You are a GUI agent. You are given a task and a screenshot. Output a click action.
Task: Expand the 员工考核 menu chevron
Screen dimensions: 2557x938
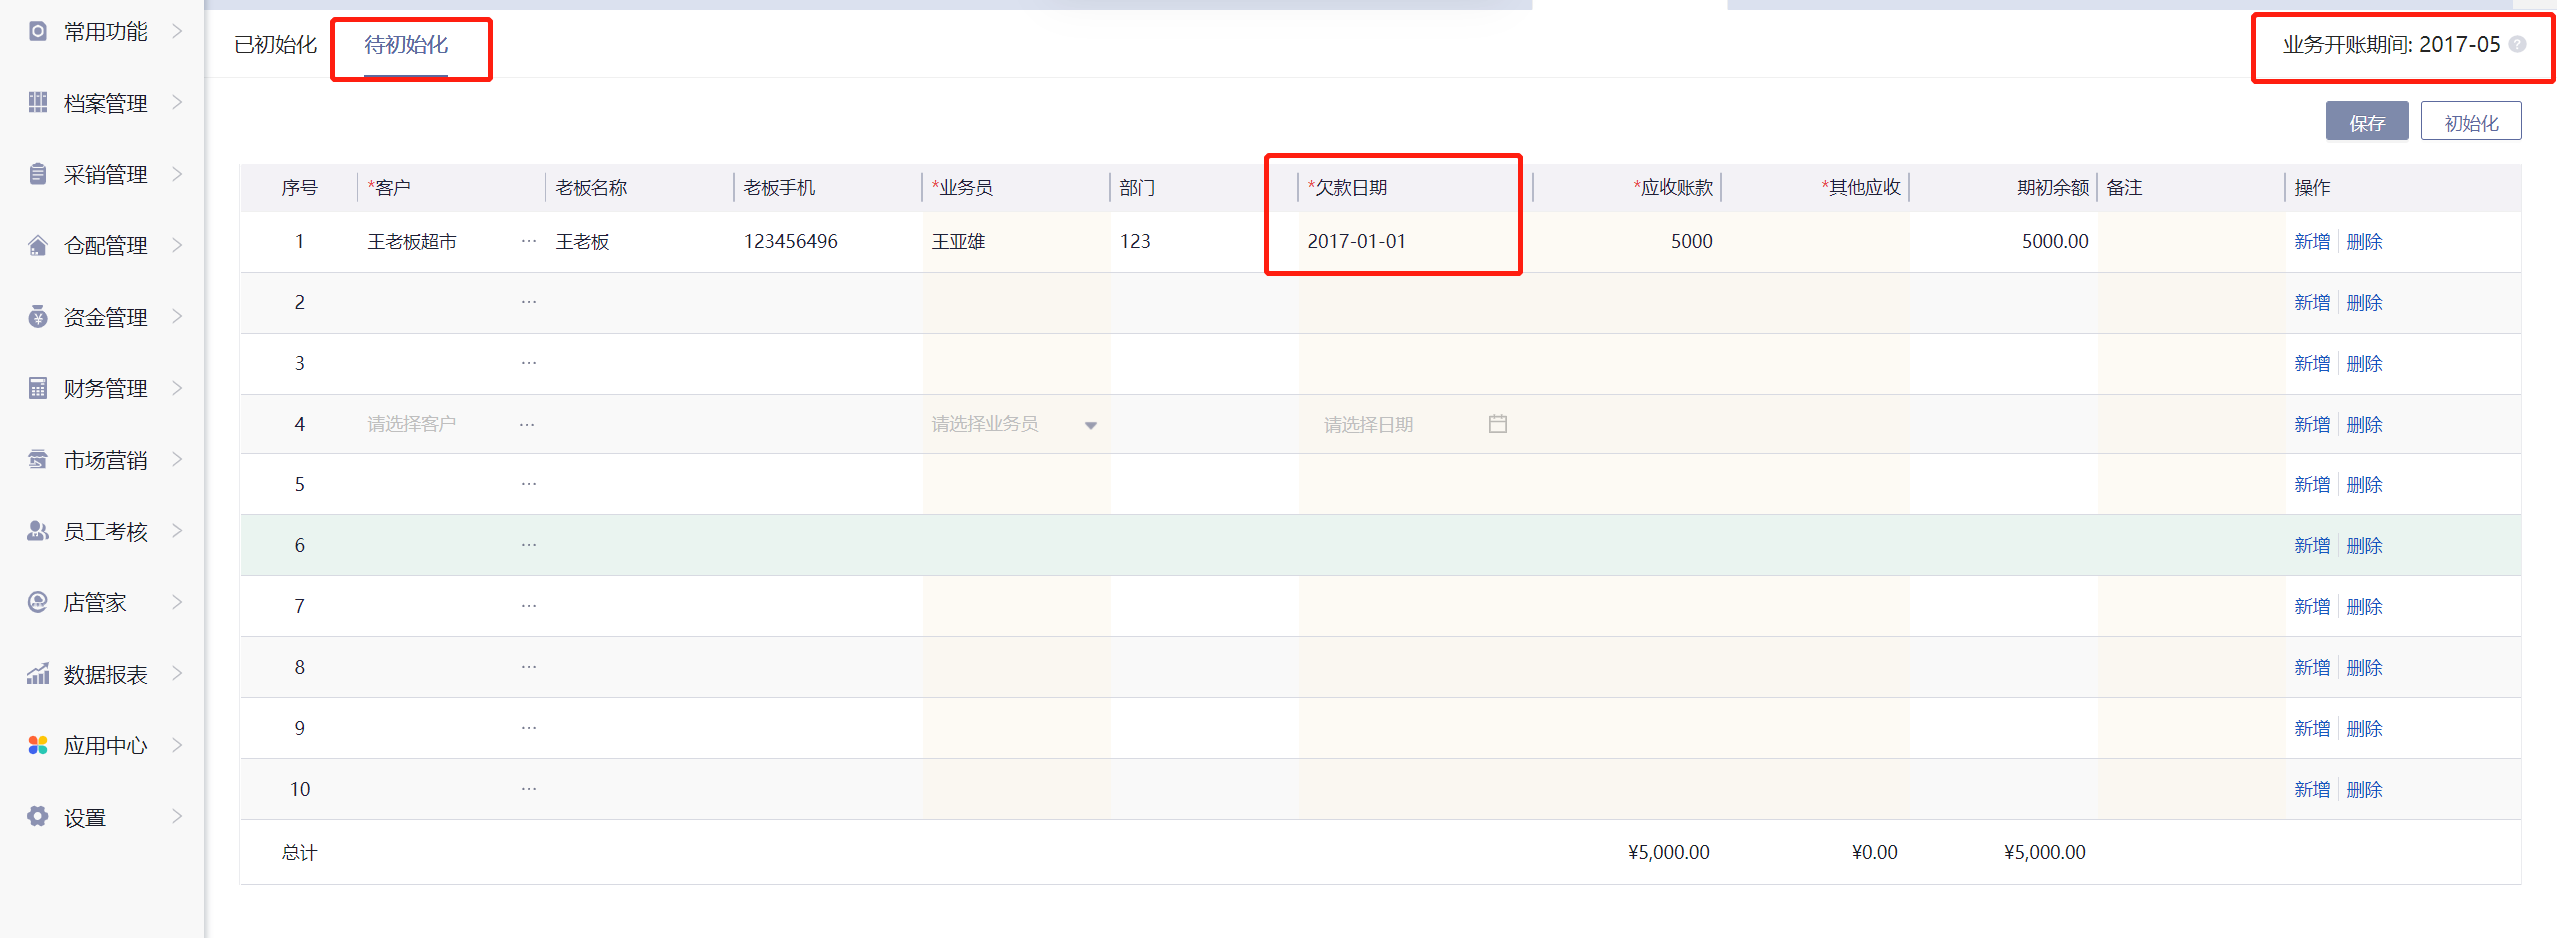(x=177, y=531)
